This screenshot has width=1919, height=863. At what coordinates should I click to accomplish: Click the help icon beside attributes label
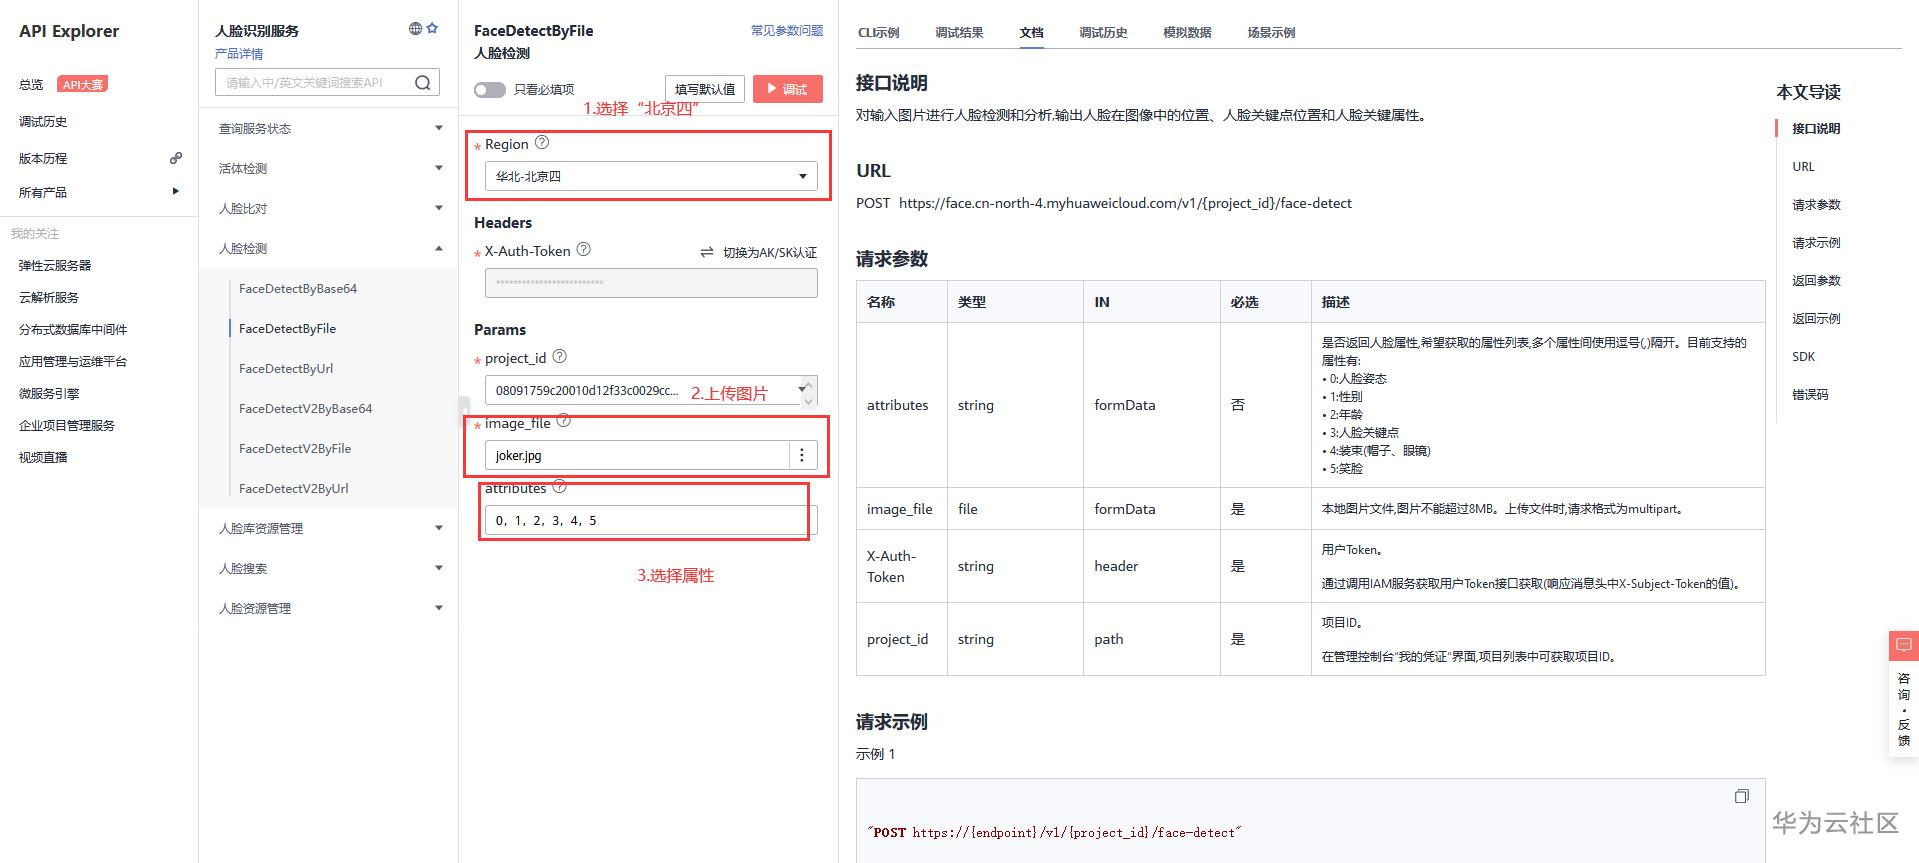(x=560, y=487)
